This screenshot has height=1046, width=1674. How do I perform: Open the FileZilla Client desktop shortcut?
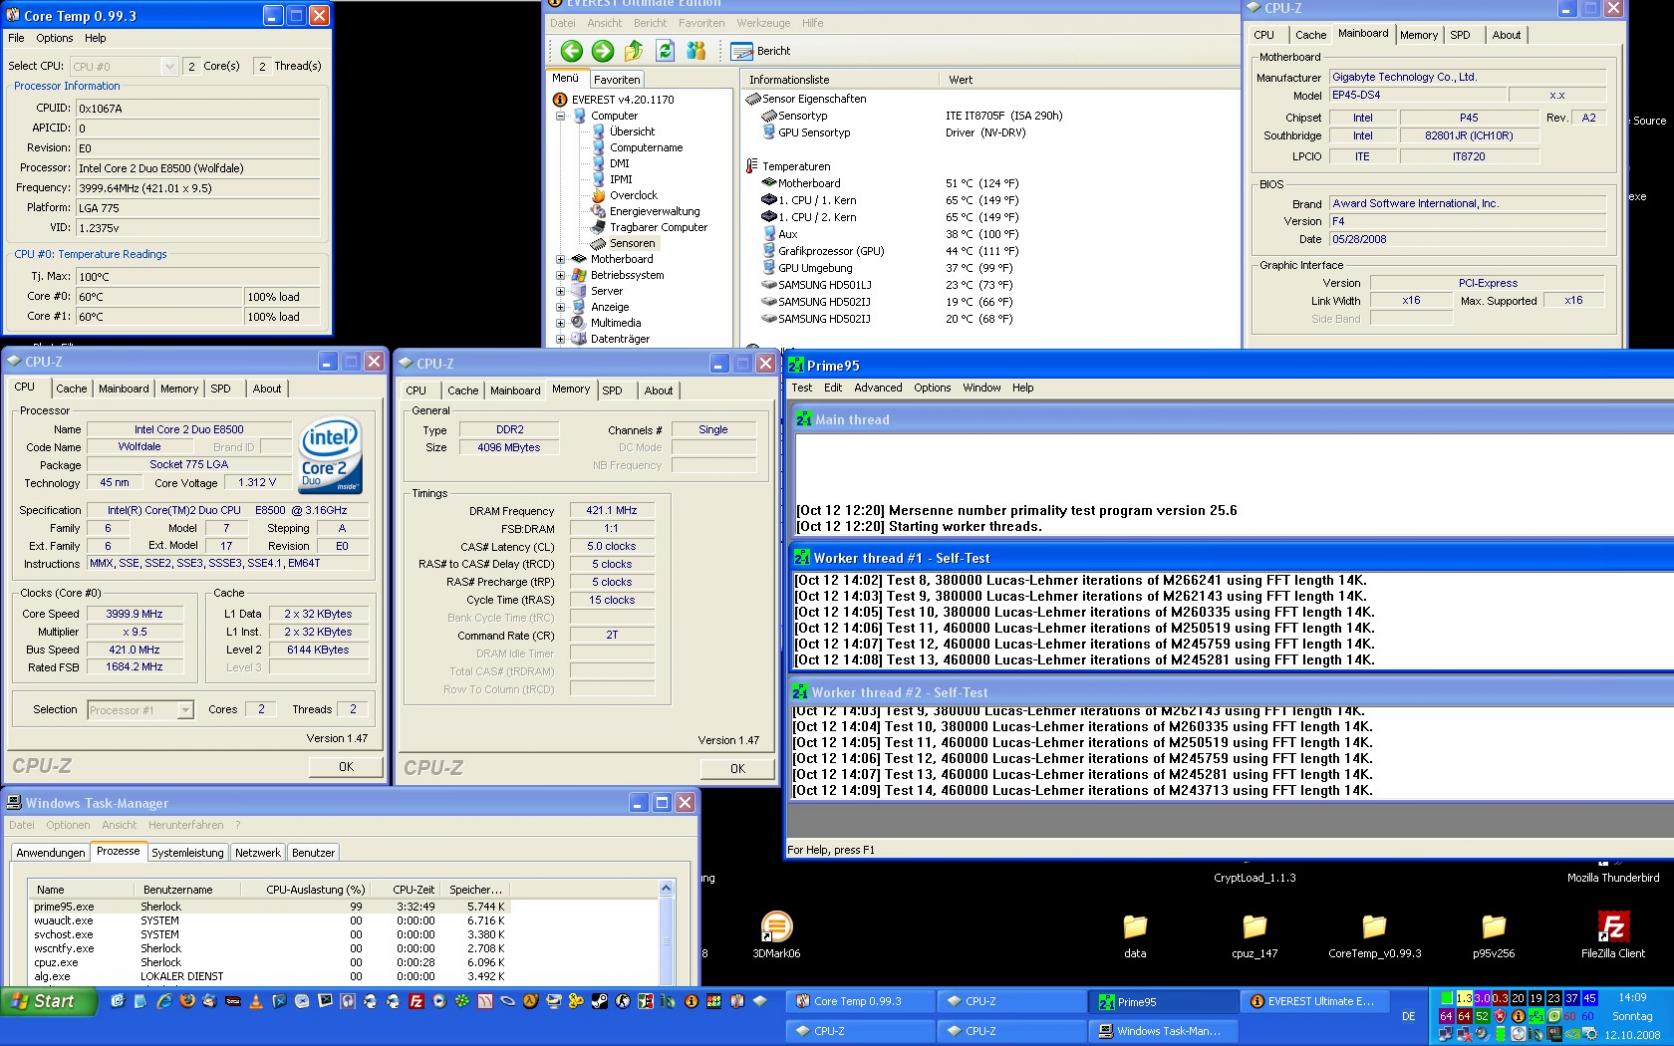[x=1613, y=935]
